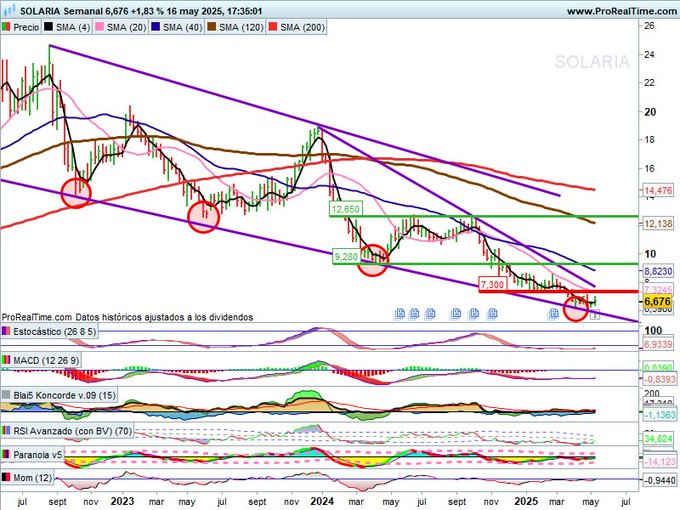Click the small square marker beside last candle

tap(595, 315)
